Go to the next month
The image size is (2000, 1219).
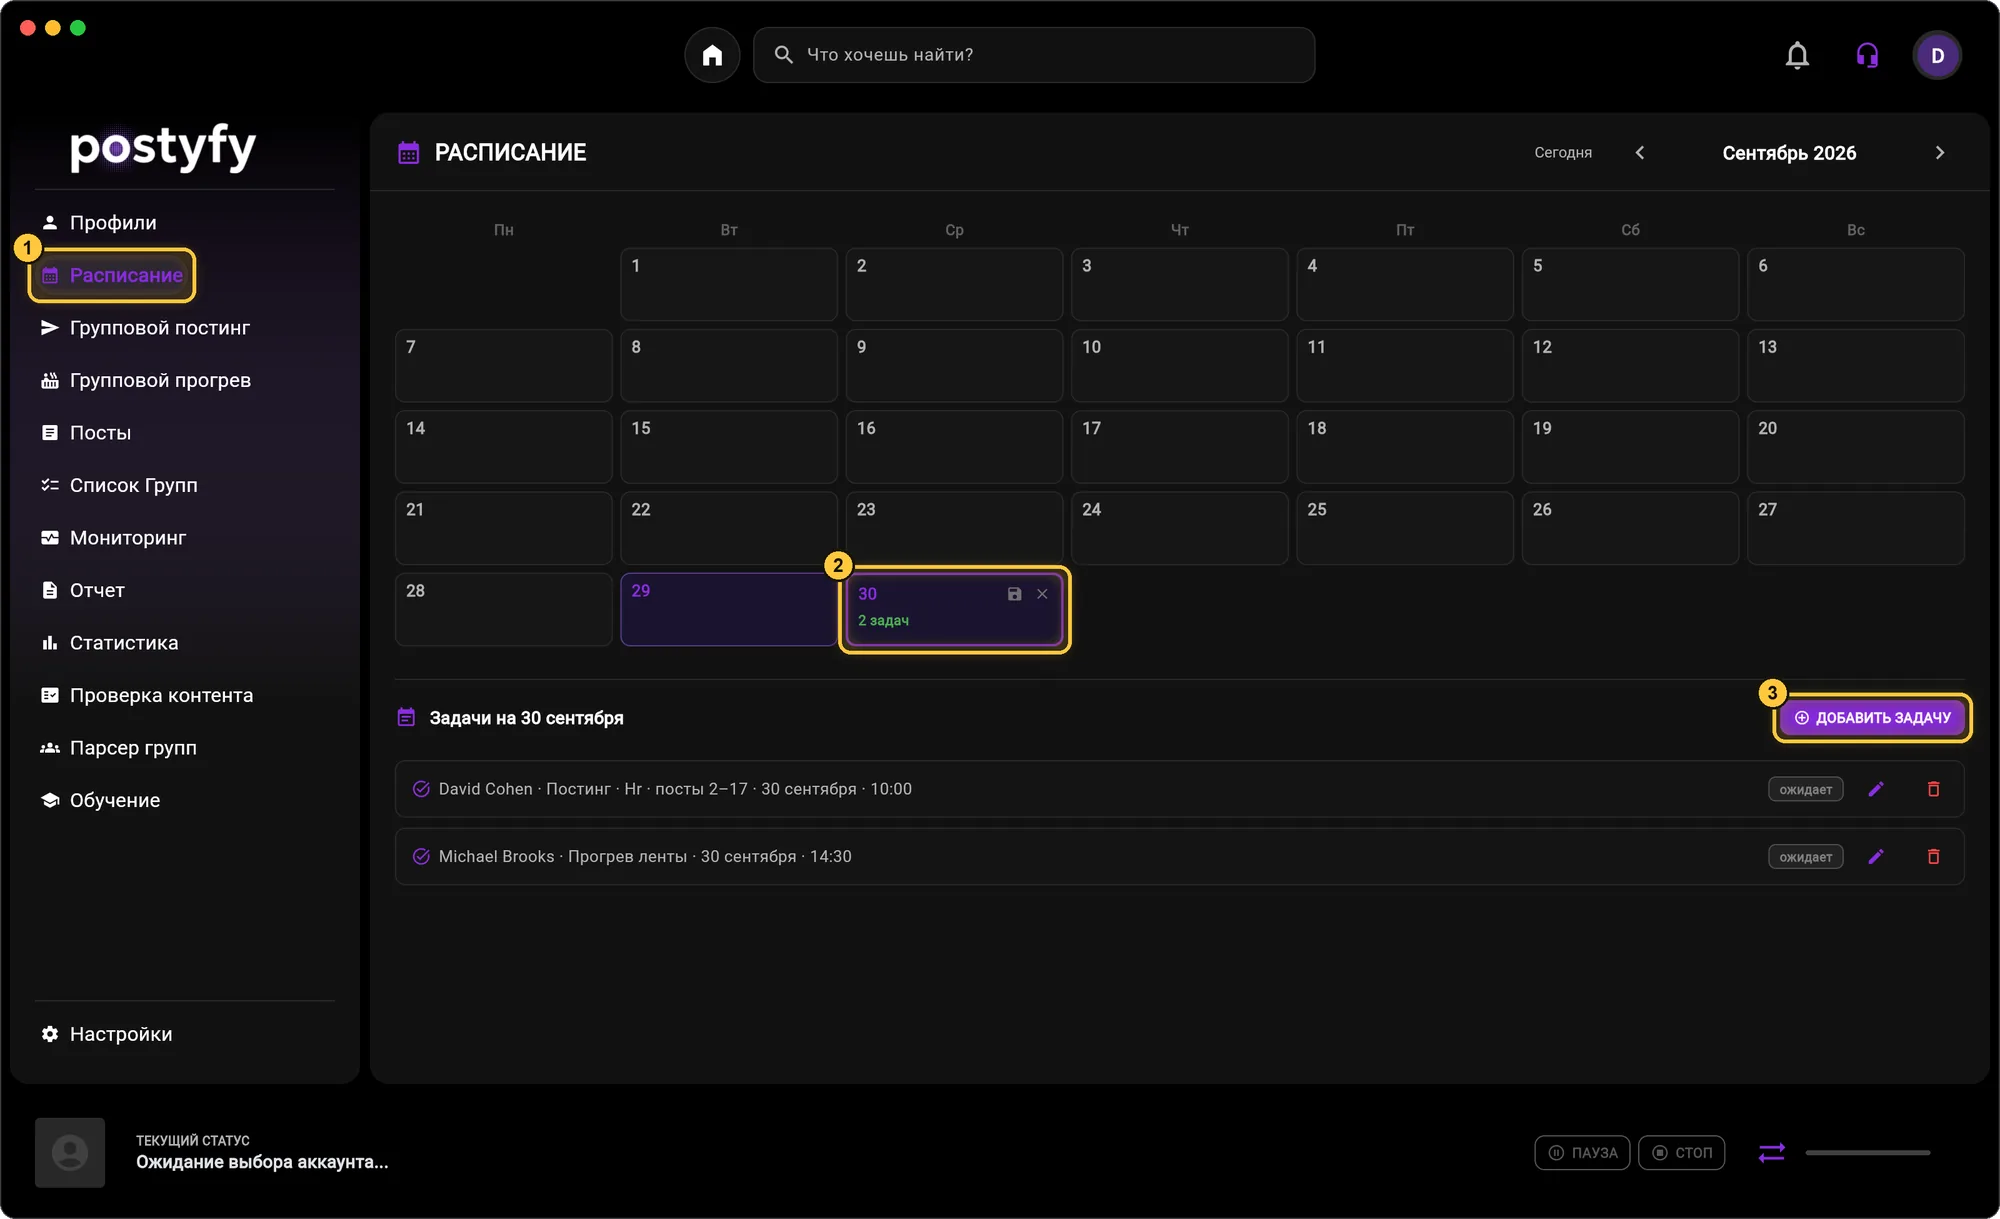point(1939,153)
